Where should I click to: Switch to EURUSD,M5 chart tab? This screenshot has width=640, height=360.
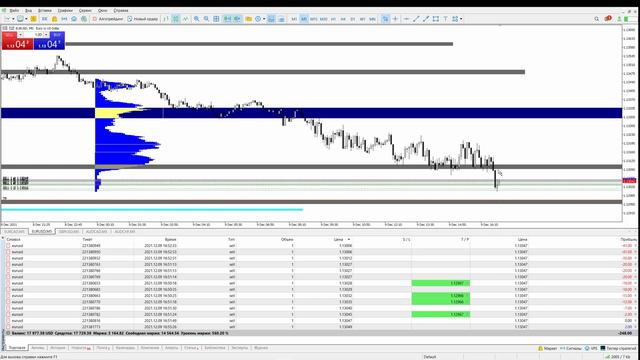[x=42, y=231]
